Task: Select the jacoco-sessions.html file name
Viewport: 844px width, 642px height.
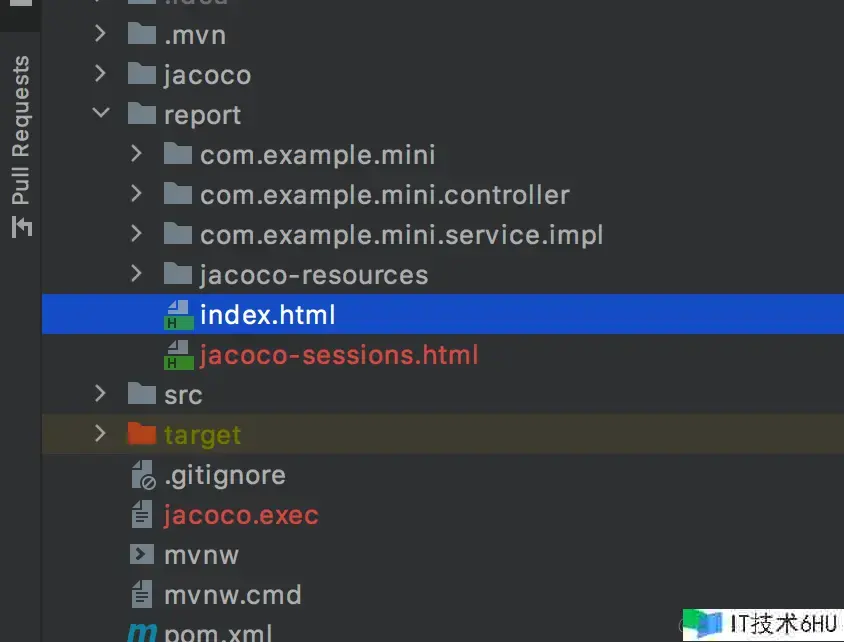Action: (x=339, y=355)
